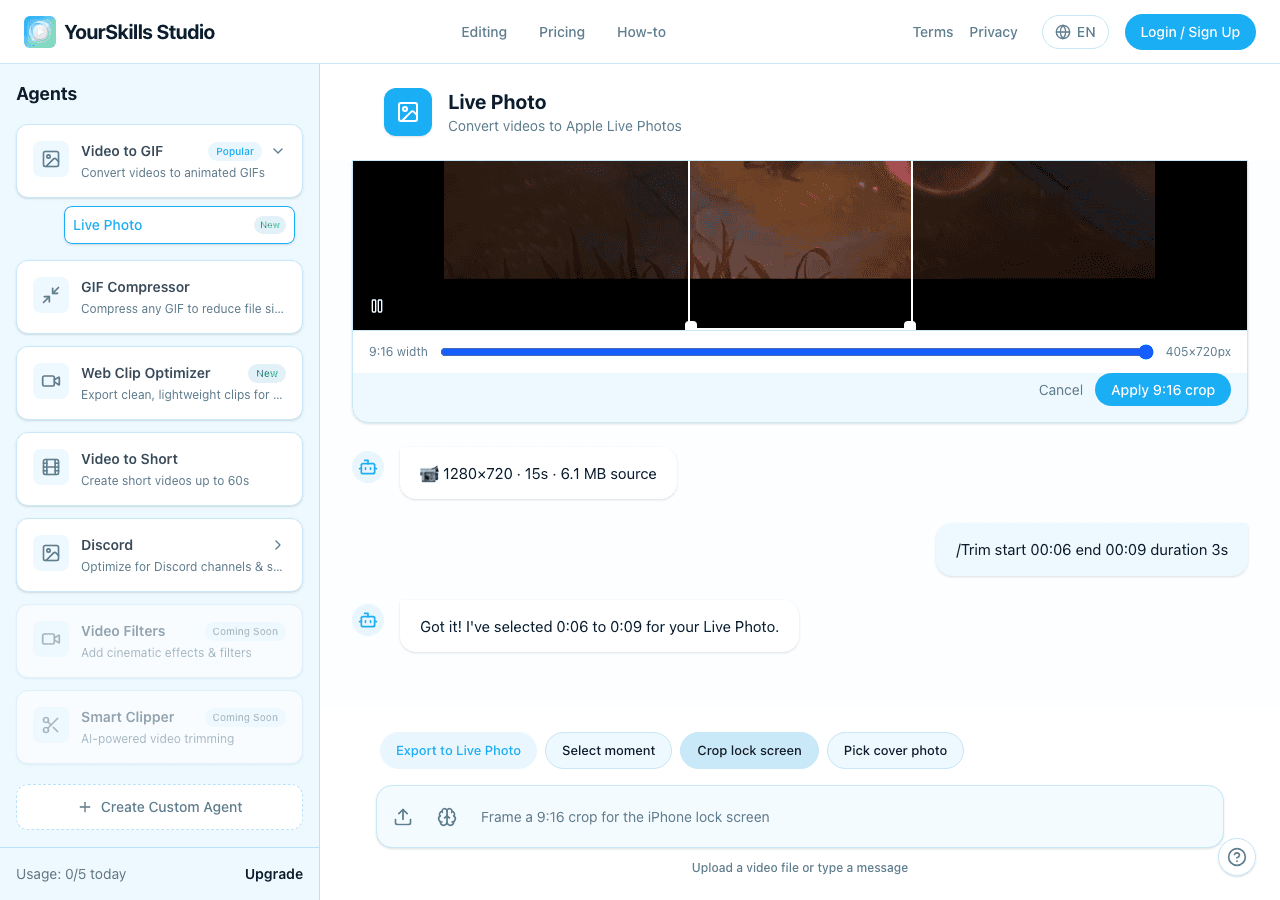This screenshot has width=1280, height=900.
Task: Click the Upgrade link
Action: 274,874
